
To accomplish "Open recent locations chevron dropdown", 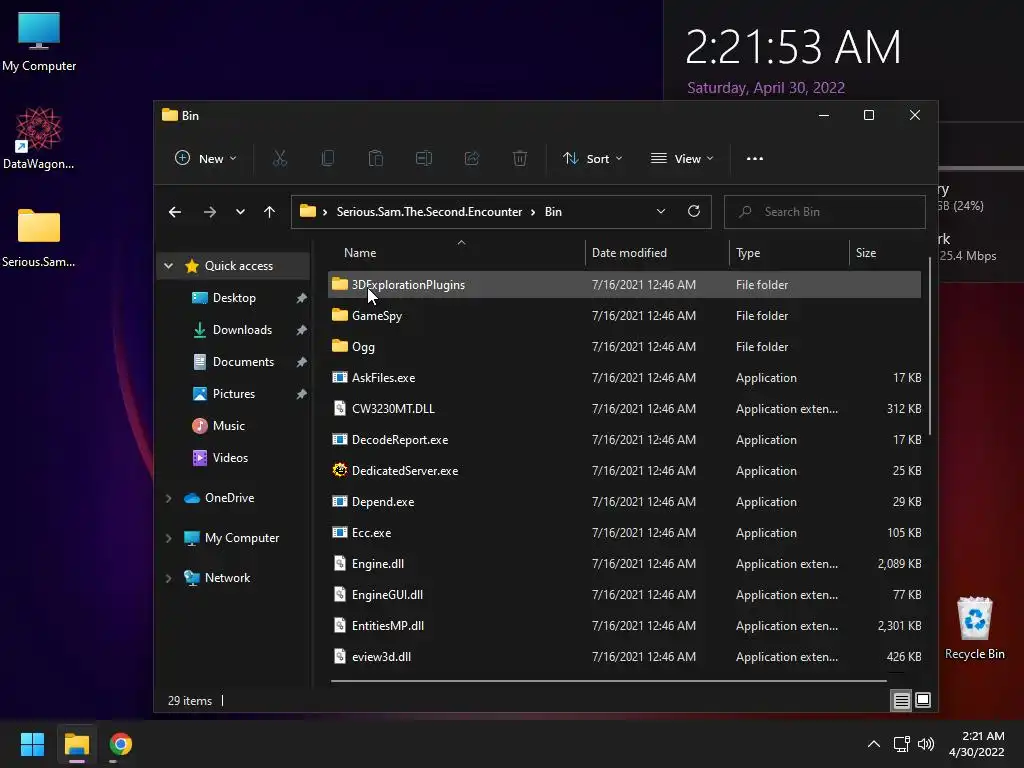I will click(240, 212).
